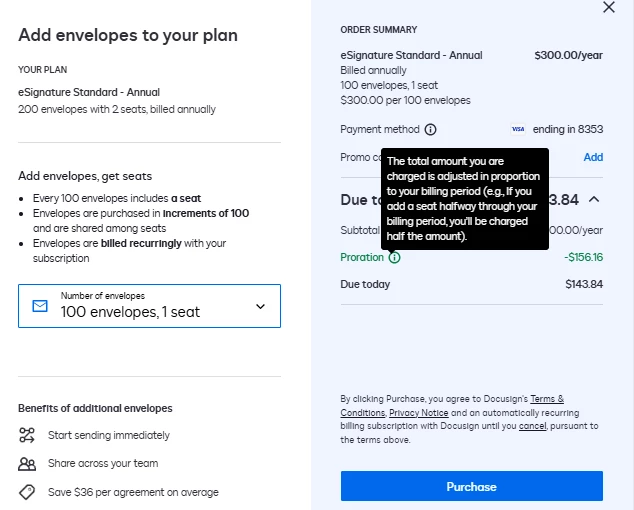Click the cancel subscription link

click(532, 426)
